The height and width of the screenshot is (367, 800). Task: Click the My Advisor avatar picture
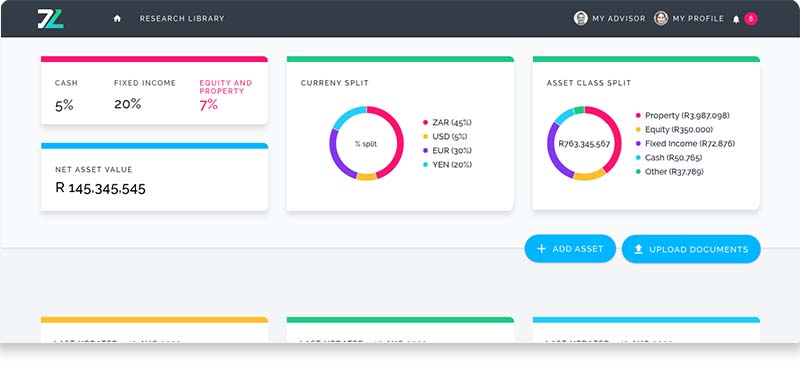pos(581,18)
